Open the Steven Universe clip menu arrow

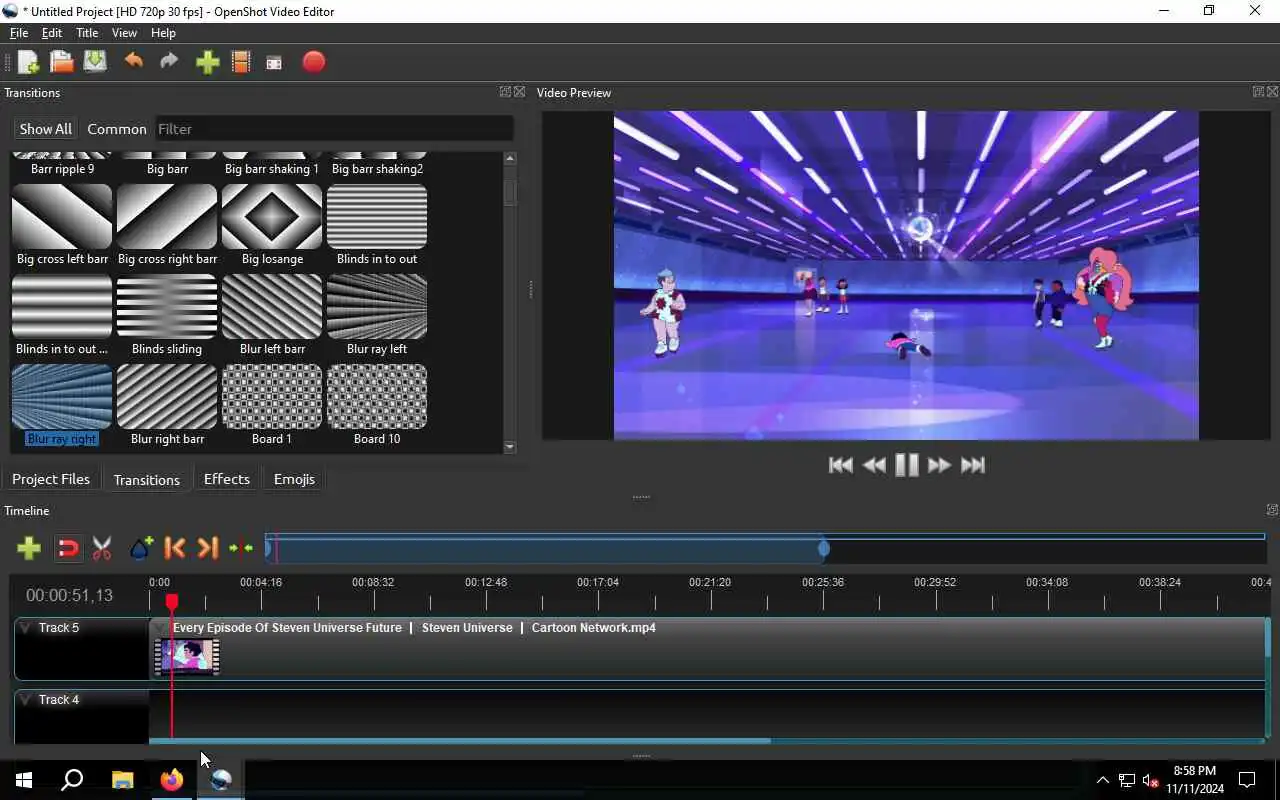click(x=161, y=628)
